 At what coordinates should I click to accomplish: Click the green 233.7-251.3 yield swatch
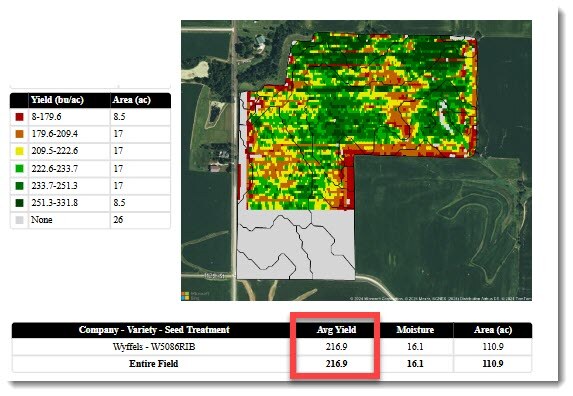(x=19, y=186)
